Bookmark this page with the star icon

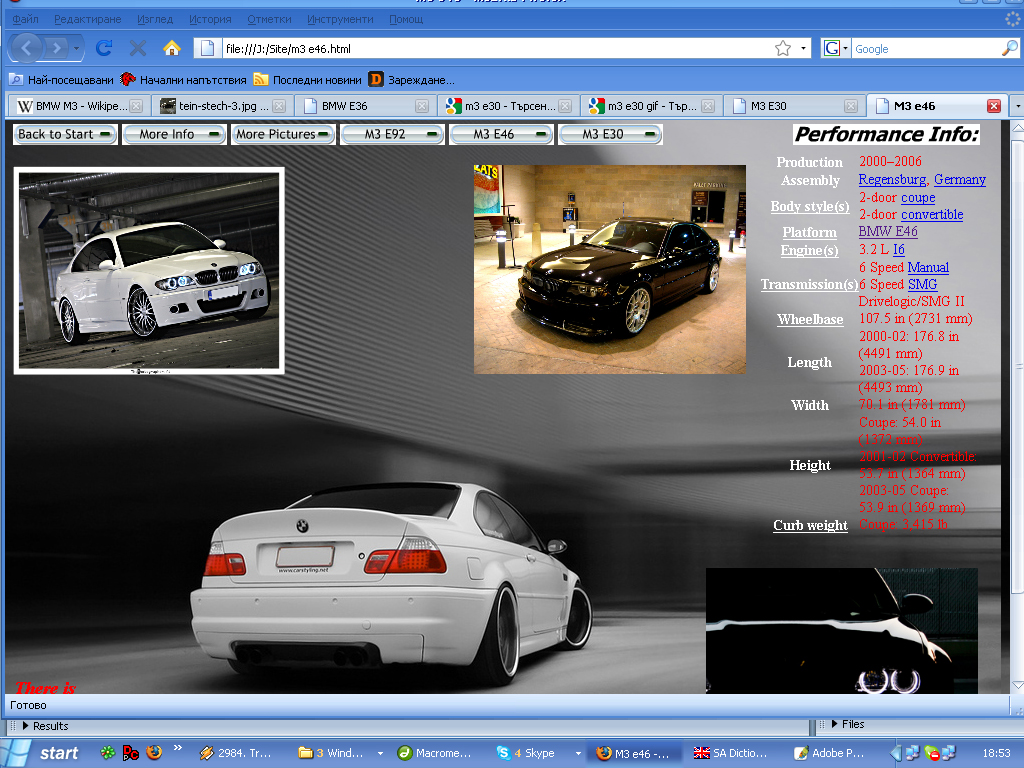pyautogui.click(x=782, y=48)
